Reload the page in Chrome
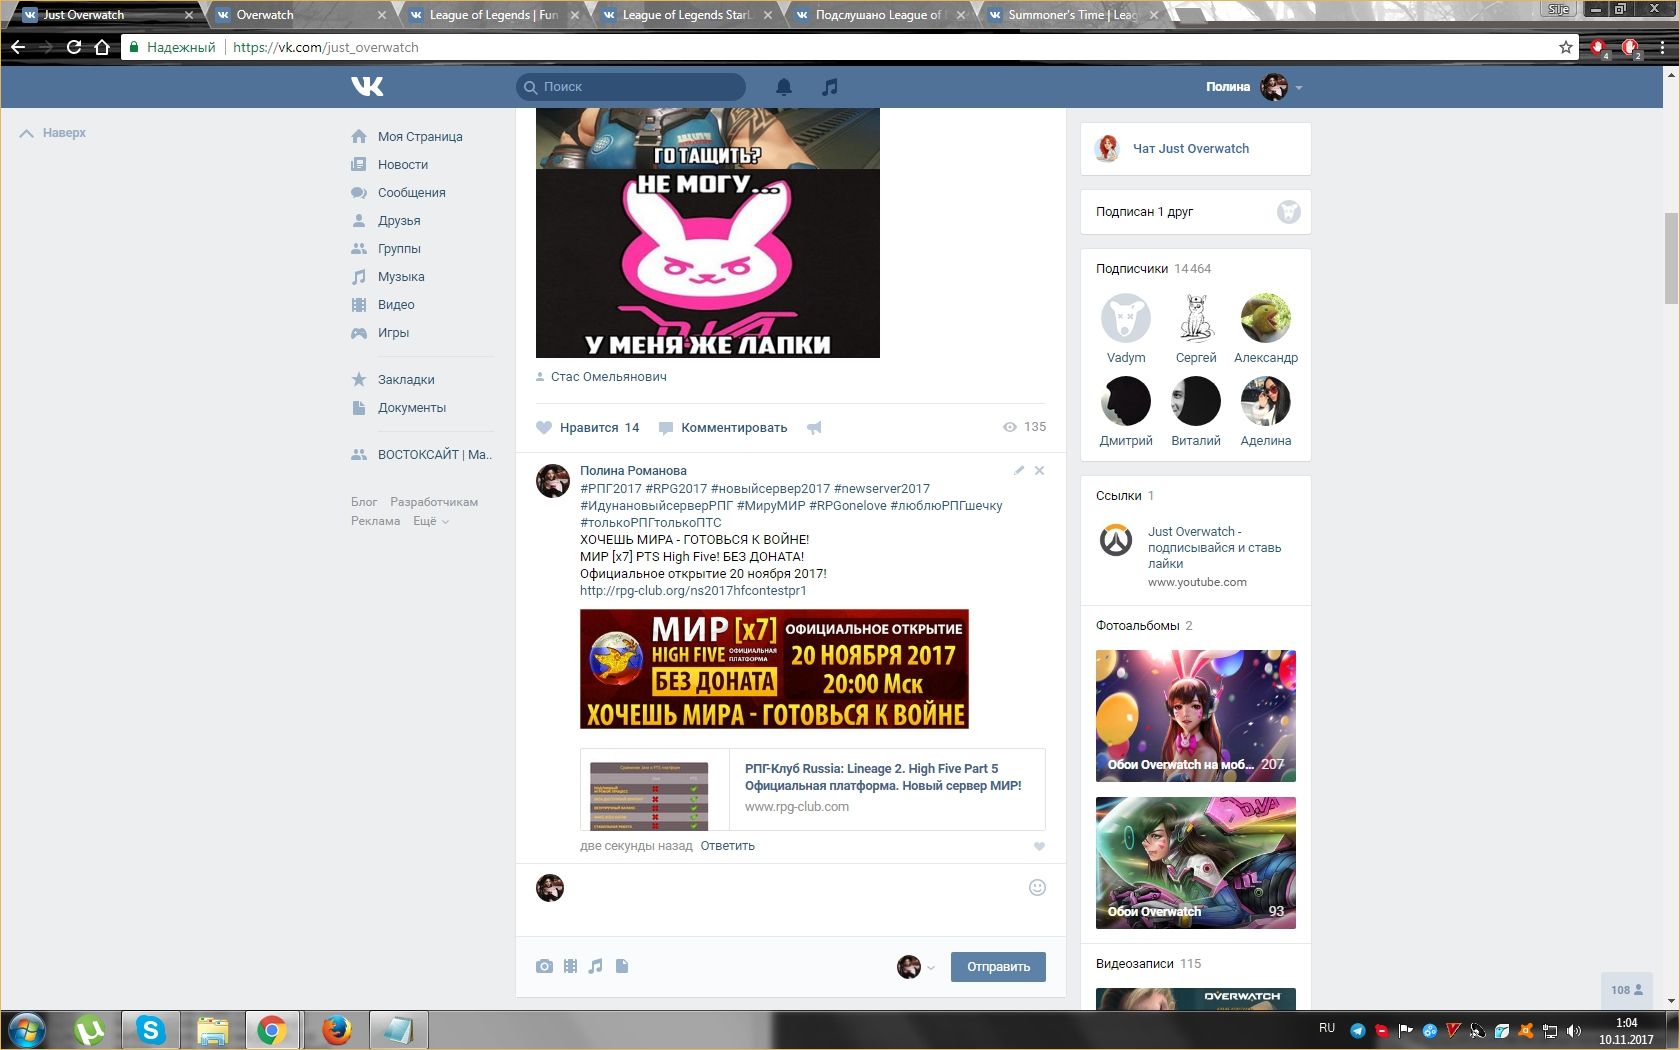The height and width of the screenshot is (1050, 1680). tap(74, 47)
